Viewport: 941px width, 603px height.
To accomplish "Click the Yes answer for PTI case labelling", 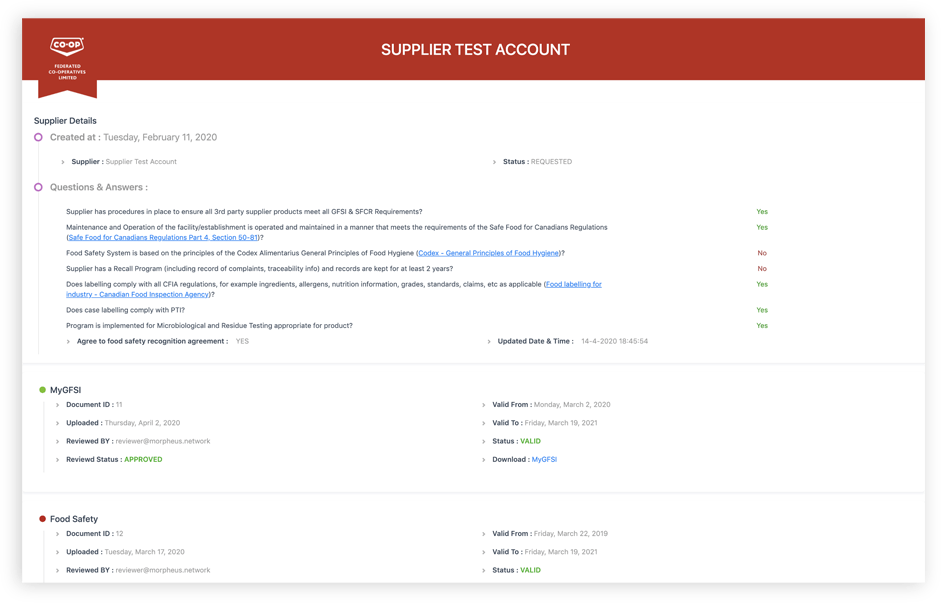I will [762, 310].
